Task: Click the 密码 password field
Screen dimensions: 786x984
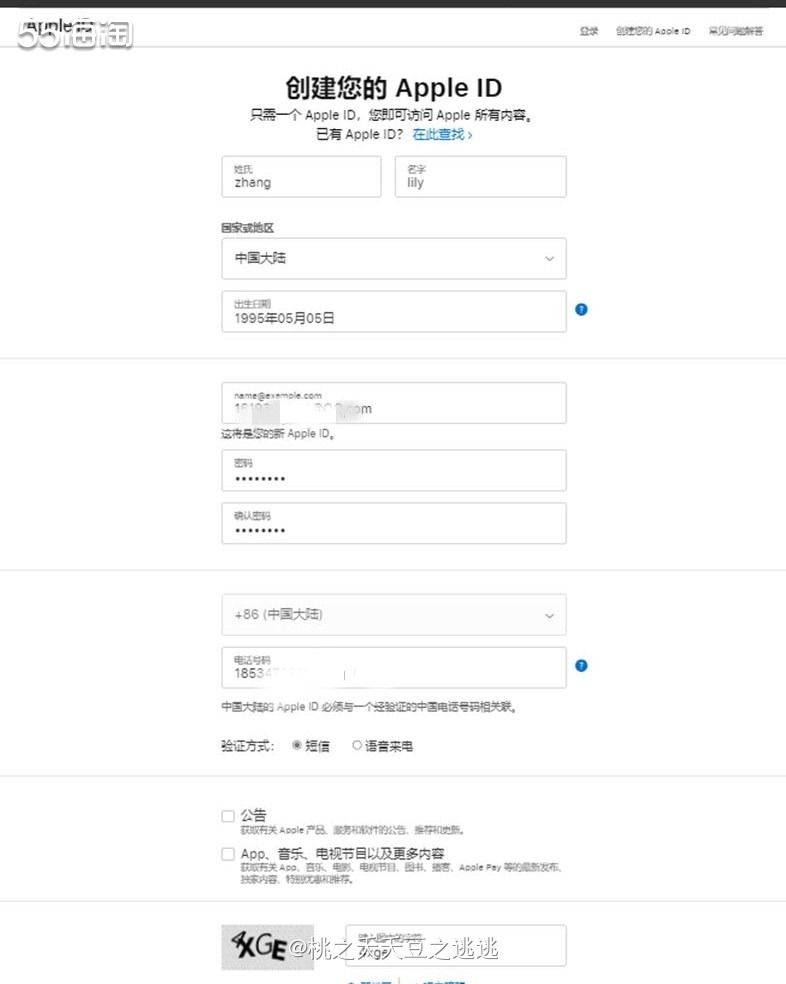Action: [x=394, y=471]
